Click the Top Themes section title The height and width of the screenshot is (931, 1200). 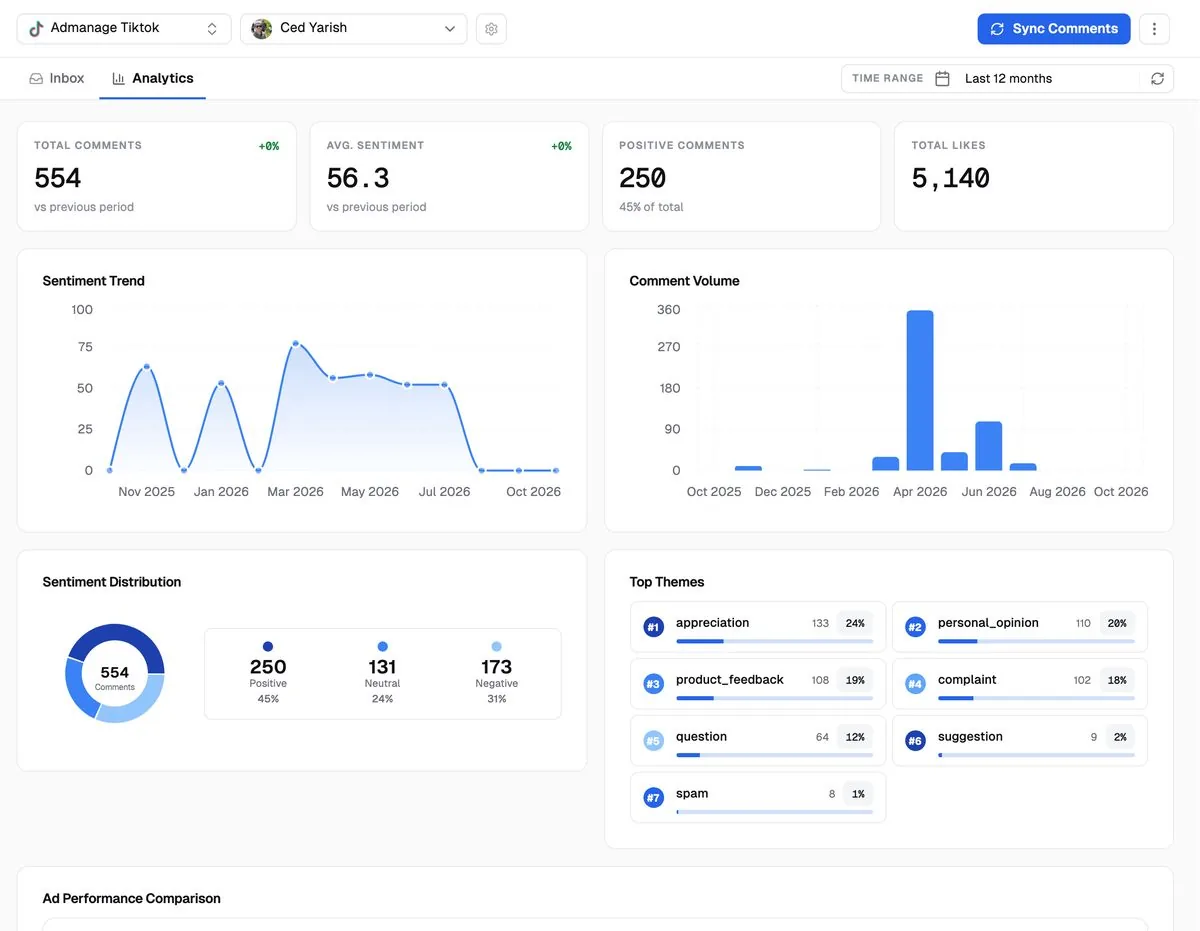pos(667,582)
